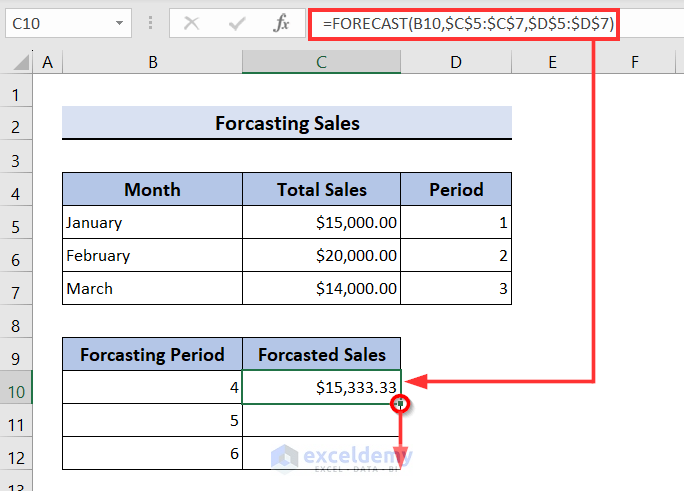Click the $14,000.00 sales cell
Screen dimensions: 684x491
click(x=321, y=289)
